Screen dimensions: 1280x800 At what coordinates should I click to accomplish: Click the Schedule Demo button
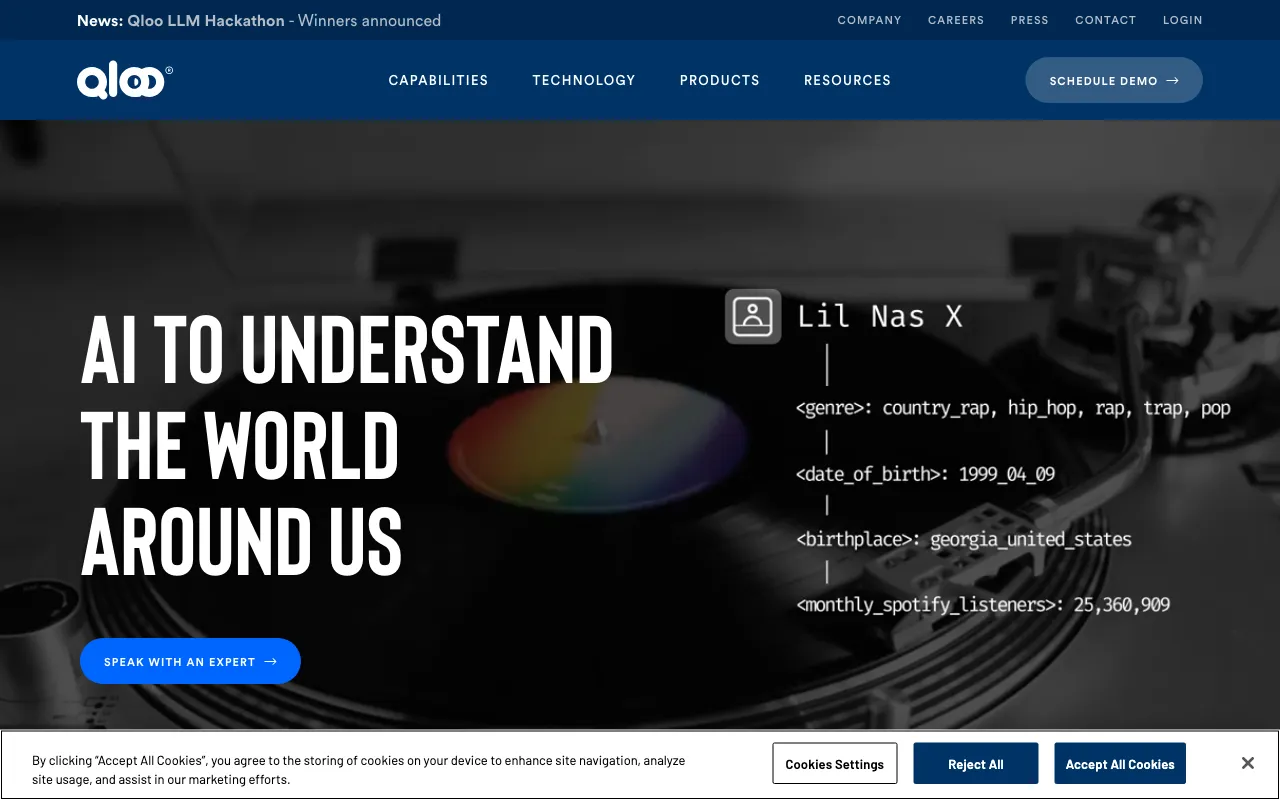[x=1114, y=80]
